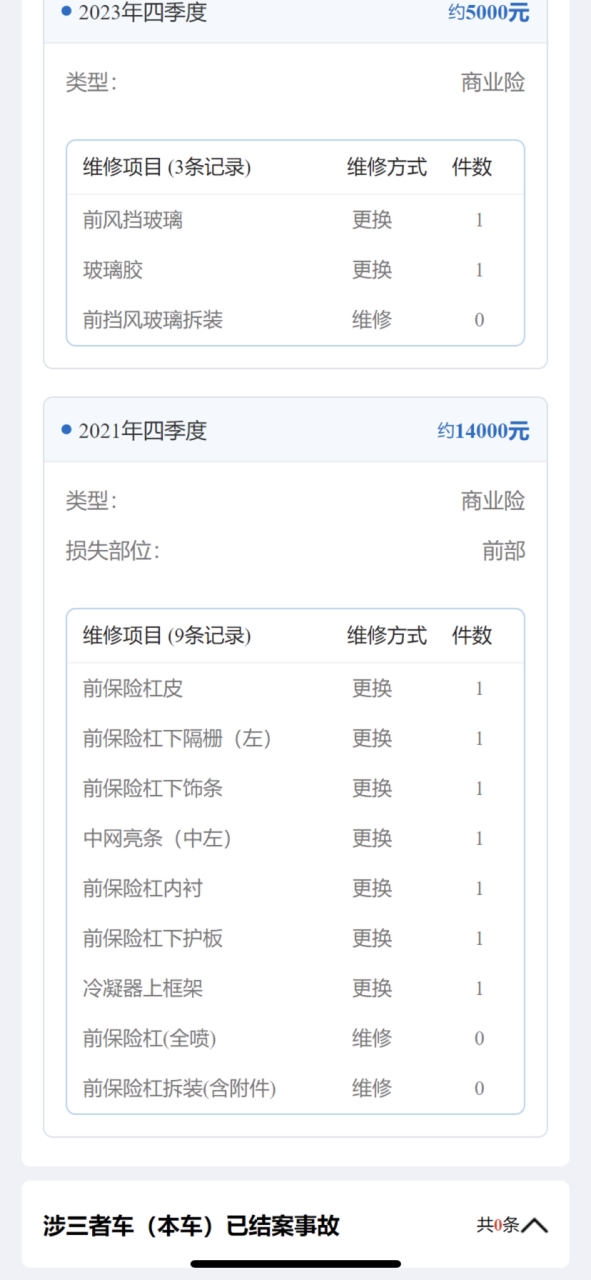
Task: Select the 前风挡玻璃 repair row
Action: pyautogui.click(x=296, y=220)
